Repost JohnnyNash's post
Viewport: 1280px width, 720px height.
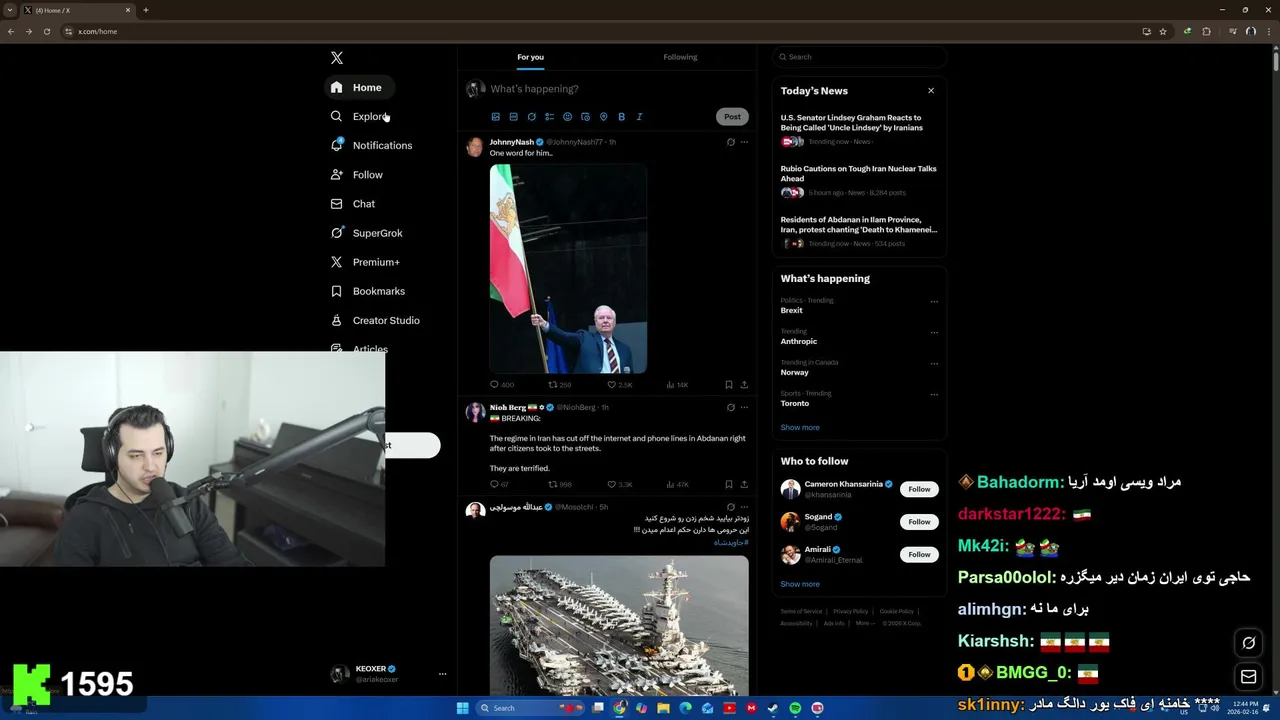pos(559,385)
